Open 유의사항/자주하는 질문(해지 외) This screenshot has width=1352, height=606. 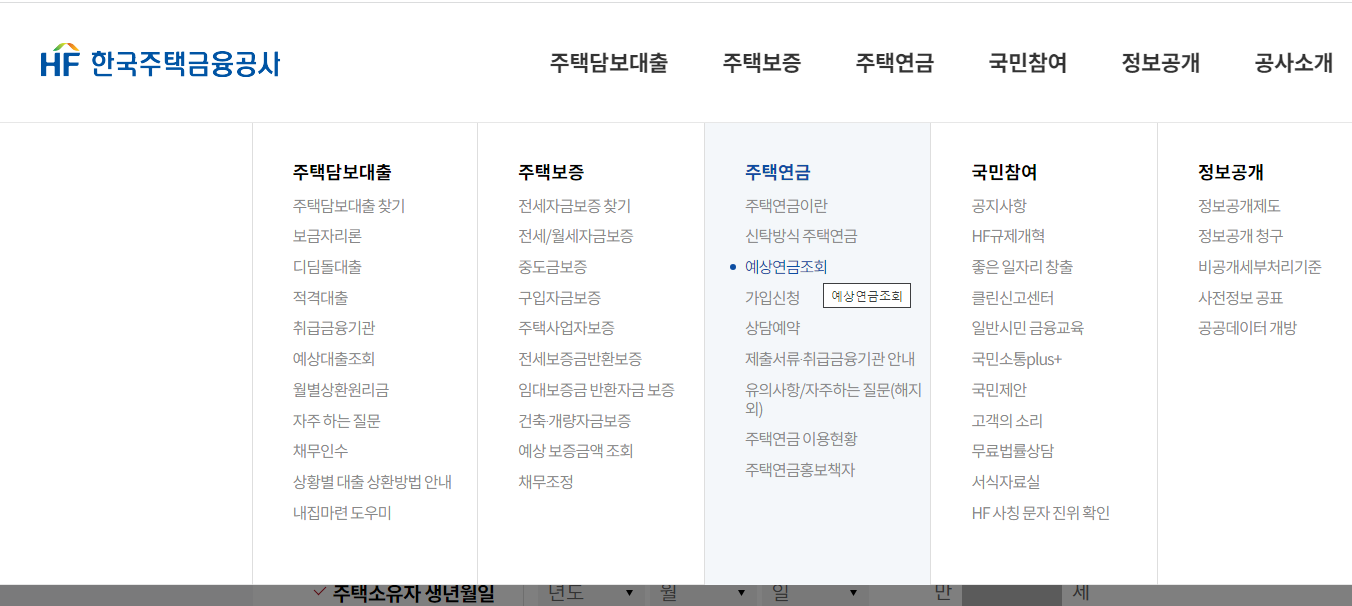833,399
